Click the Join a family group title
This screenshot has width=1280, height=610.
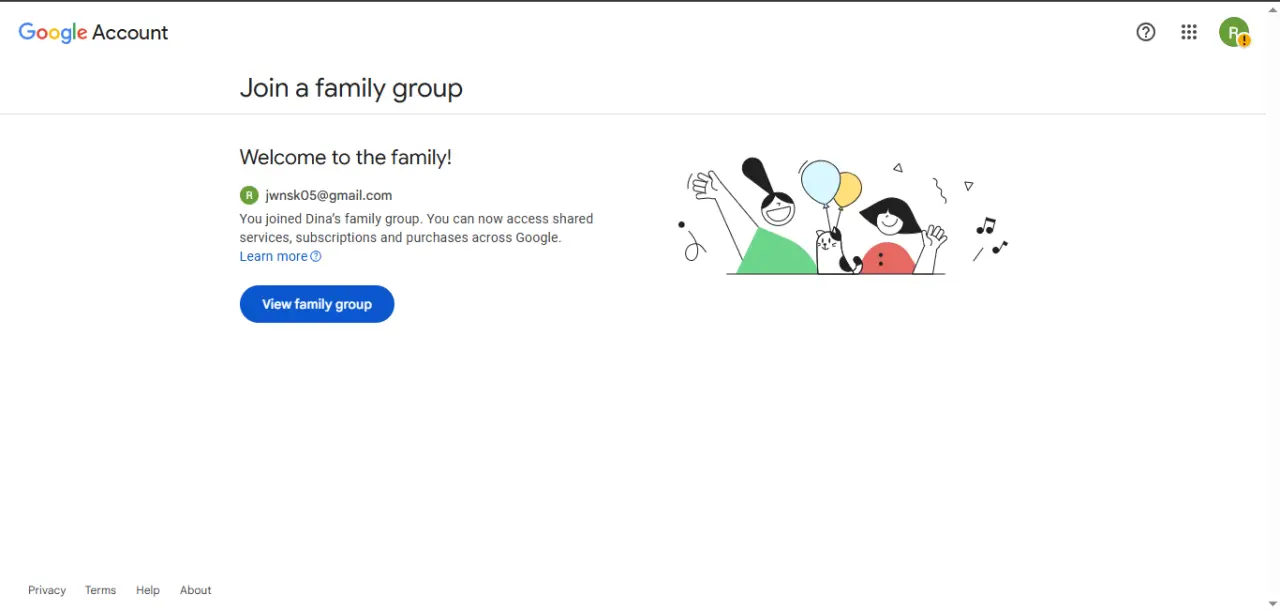pos(351,88)
